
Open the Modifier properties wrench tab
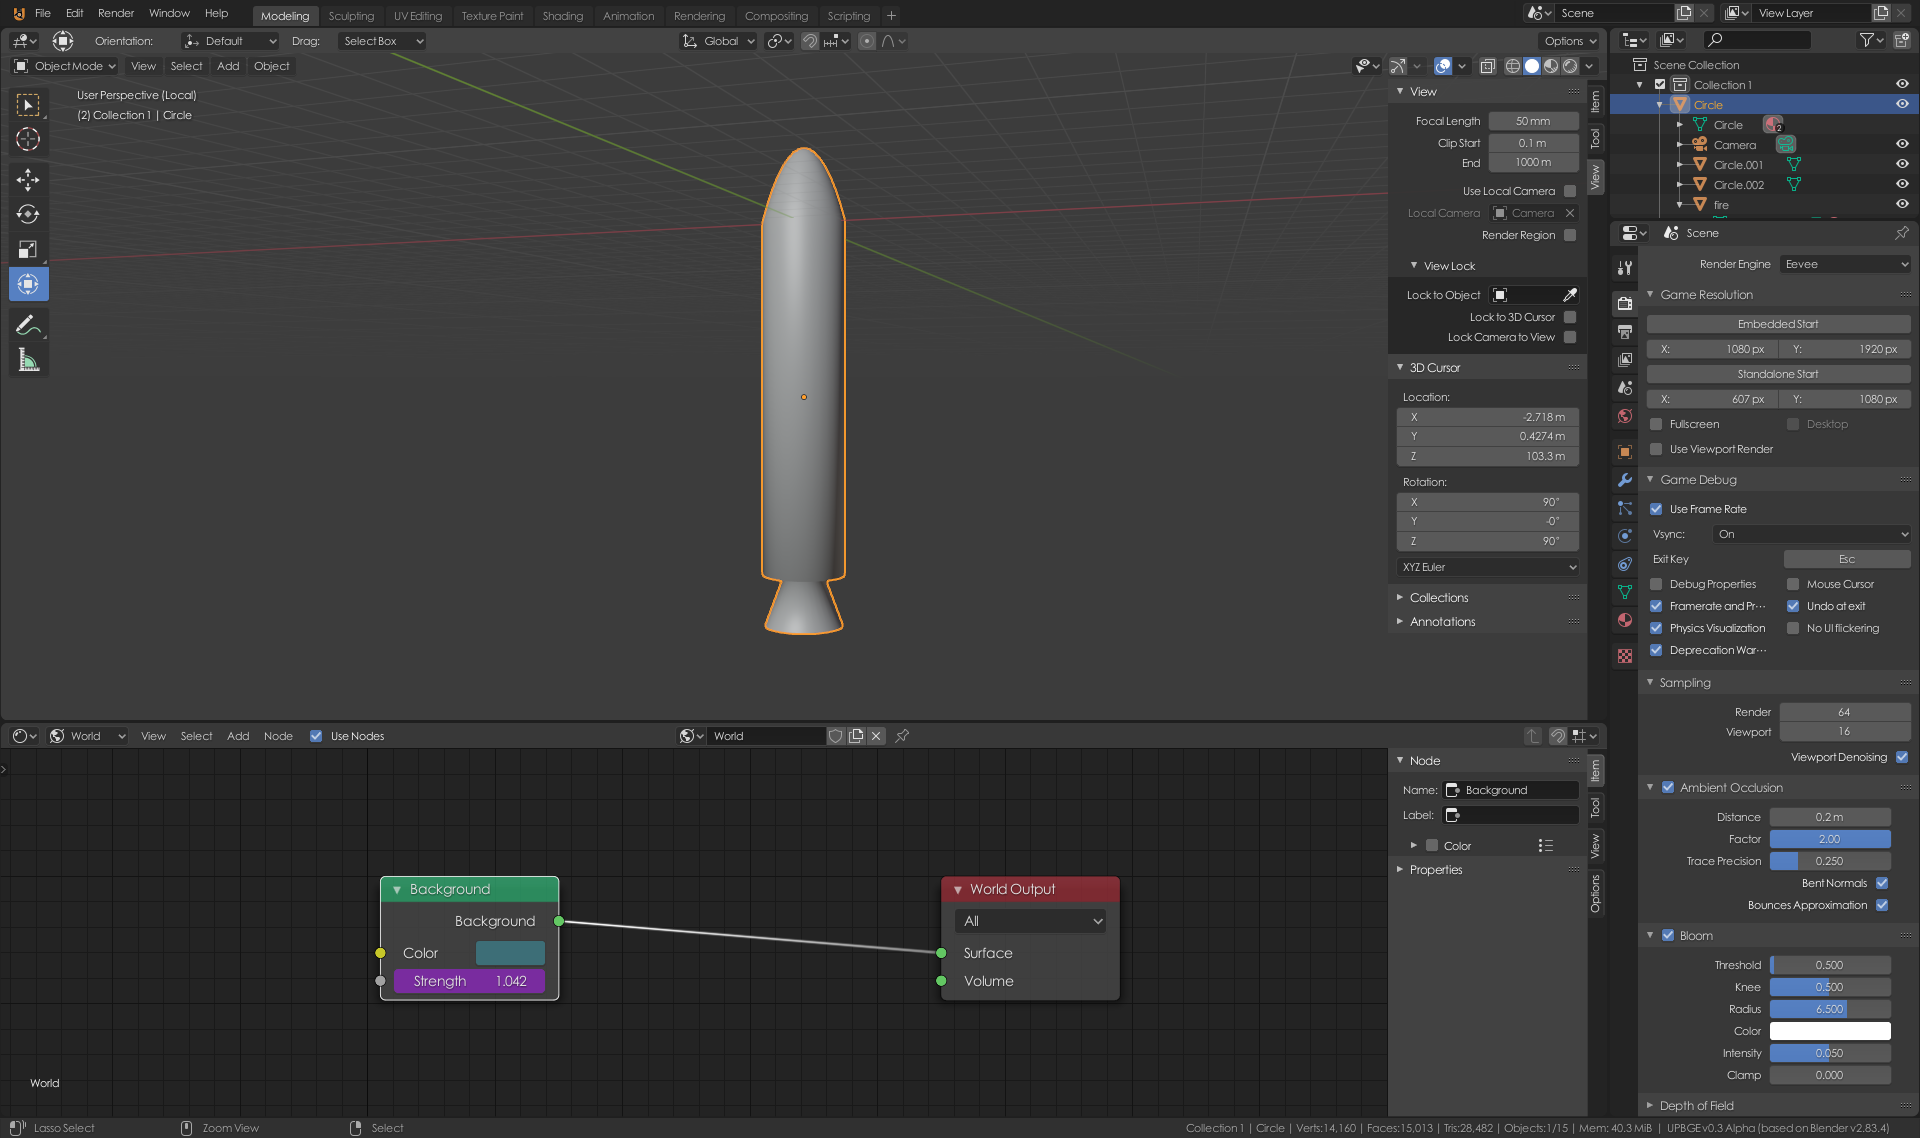click(1625, 480)
